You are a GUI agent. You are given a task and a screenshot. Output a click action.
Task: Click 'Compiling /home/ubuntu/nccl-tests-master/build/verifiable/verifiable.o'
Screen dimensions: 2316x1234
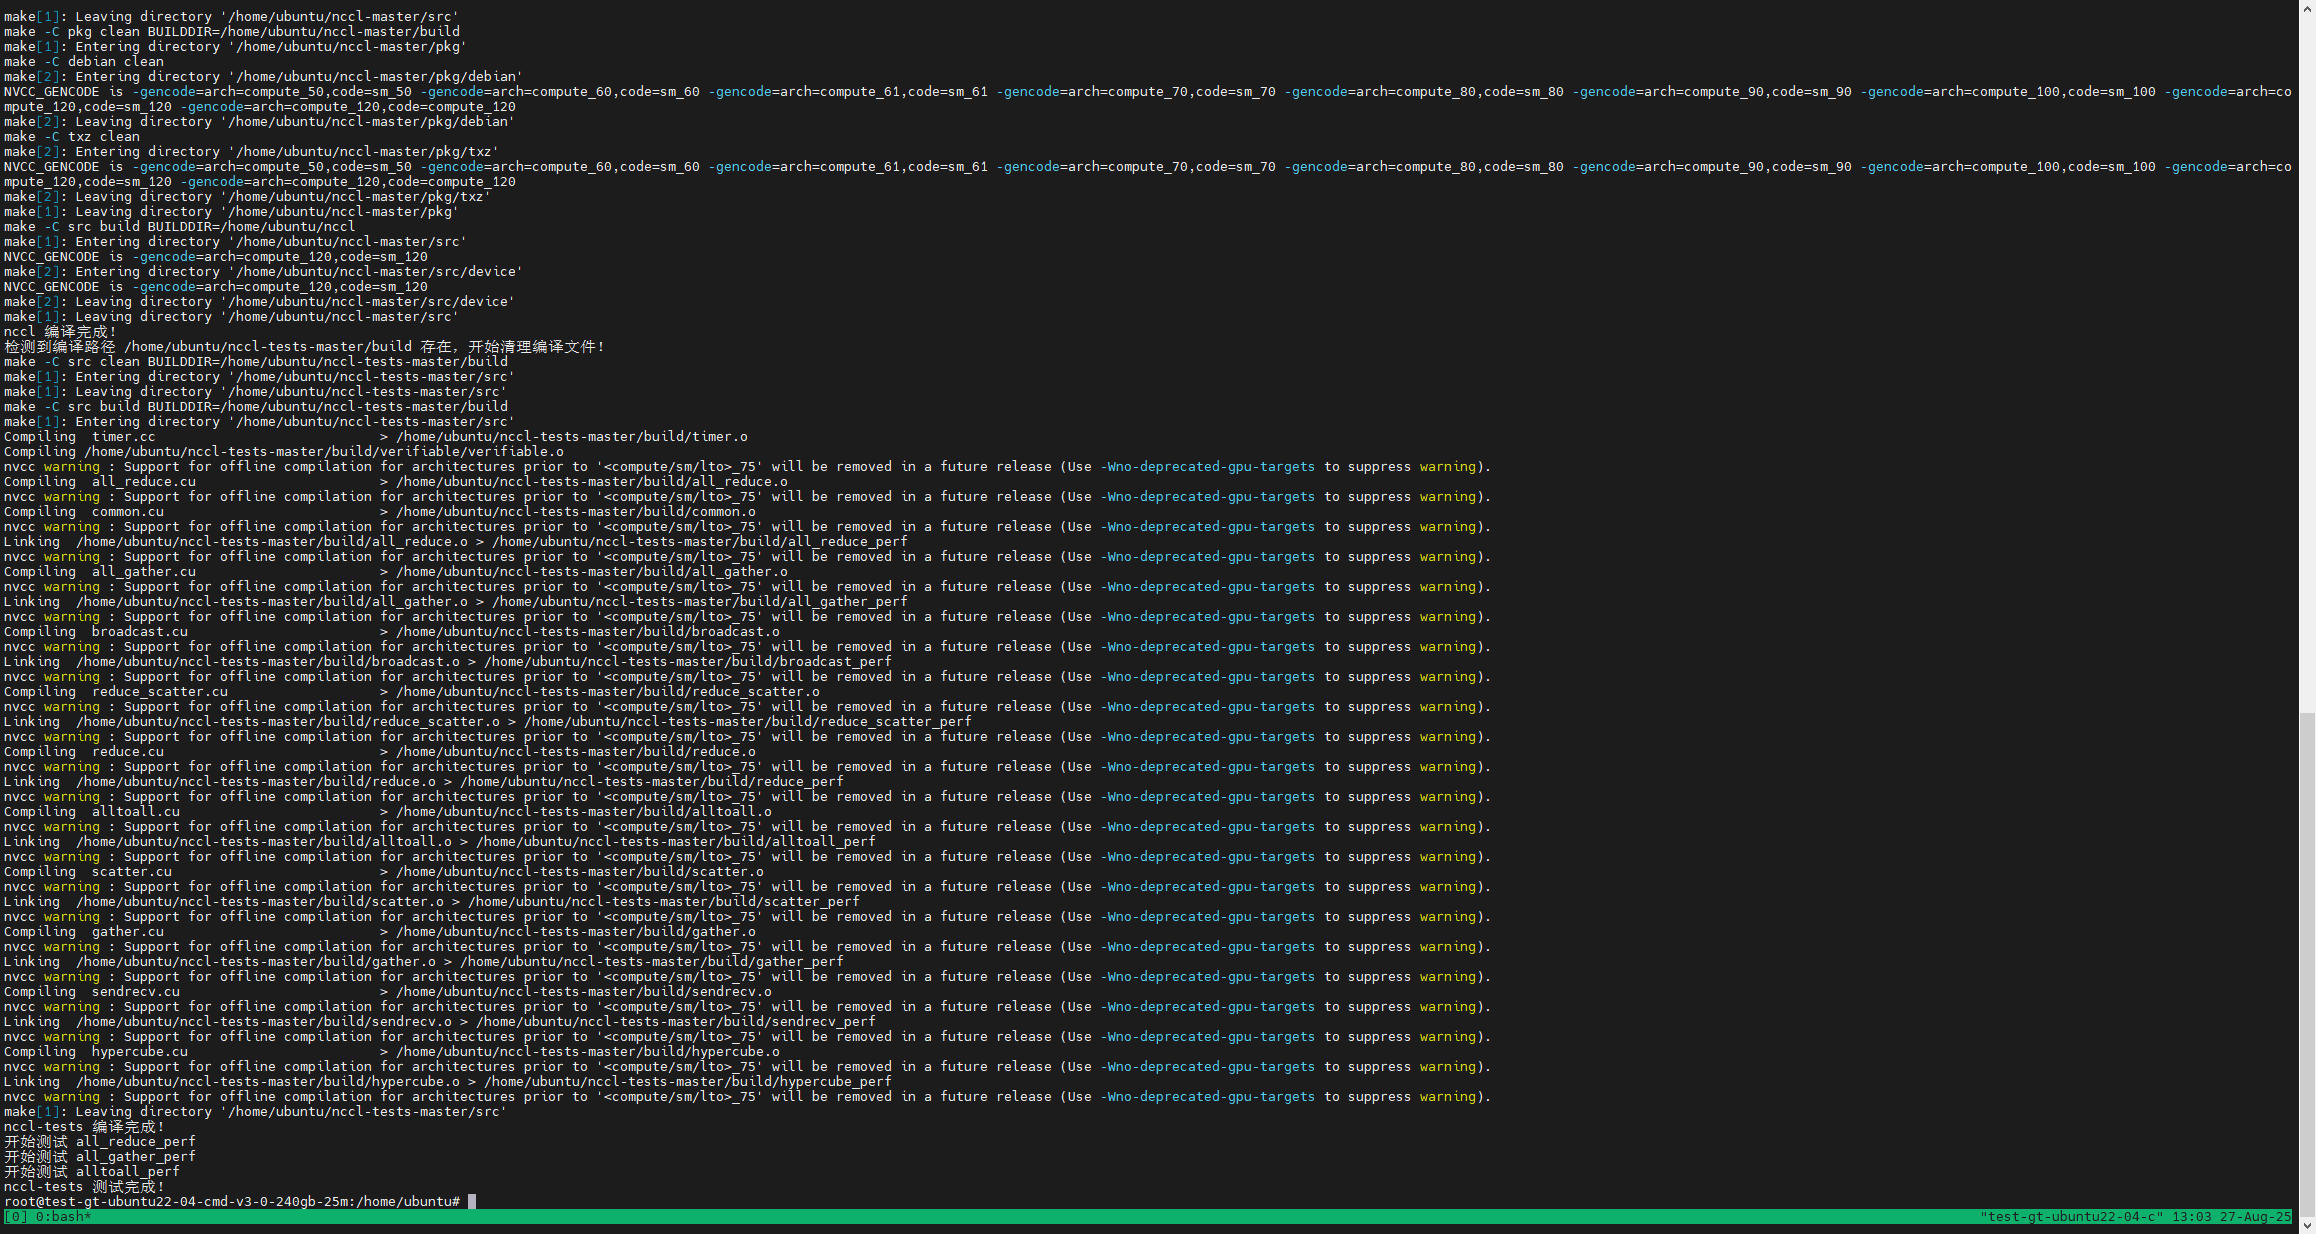(284, 452)
